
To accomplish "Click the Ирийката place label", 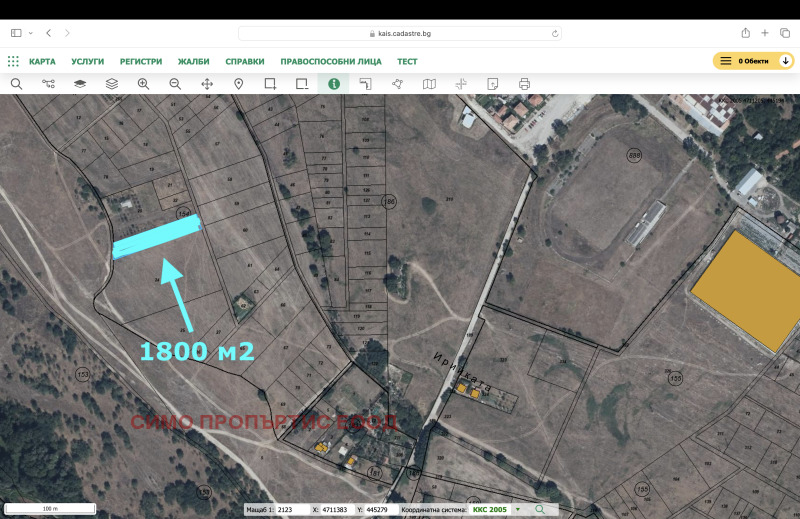I will tap(462, 371).
